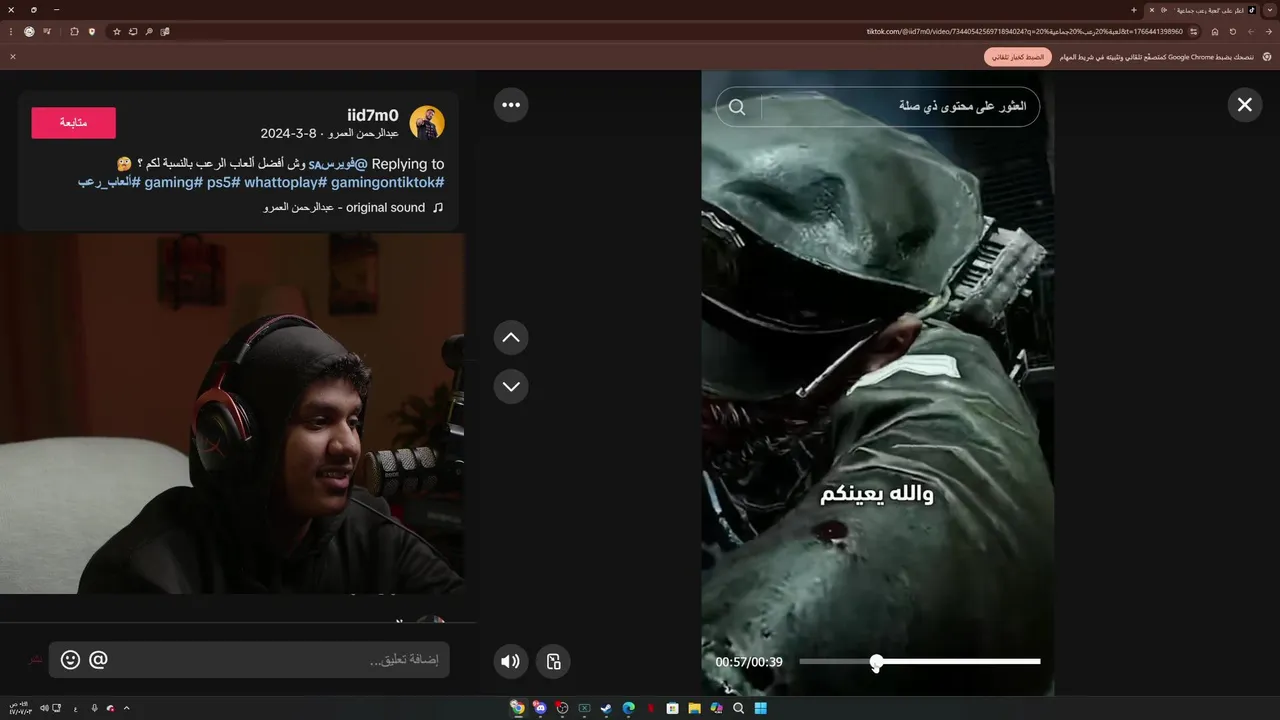Set Chrome as default with الضبط كخيار تلقائي
1280x720 pixels.
coord(1018,57)
